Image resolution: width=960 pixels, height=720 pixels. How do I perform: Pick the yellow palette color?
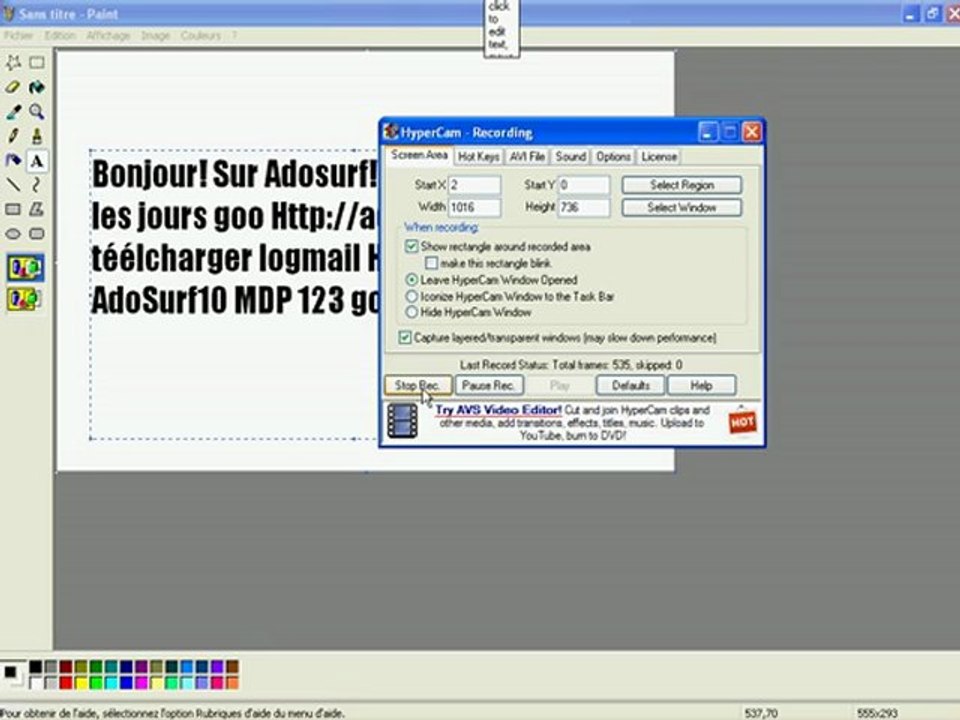pos(81,683)
